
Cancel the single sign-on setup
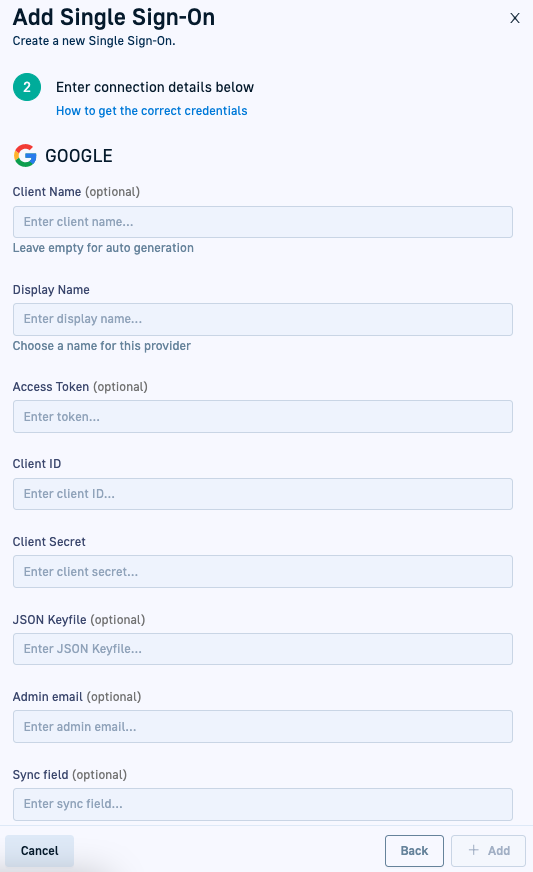[40, 851]
